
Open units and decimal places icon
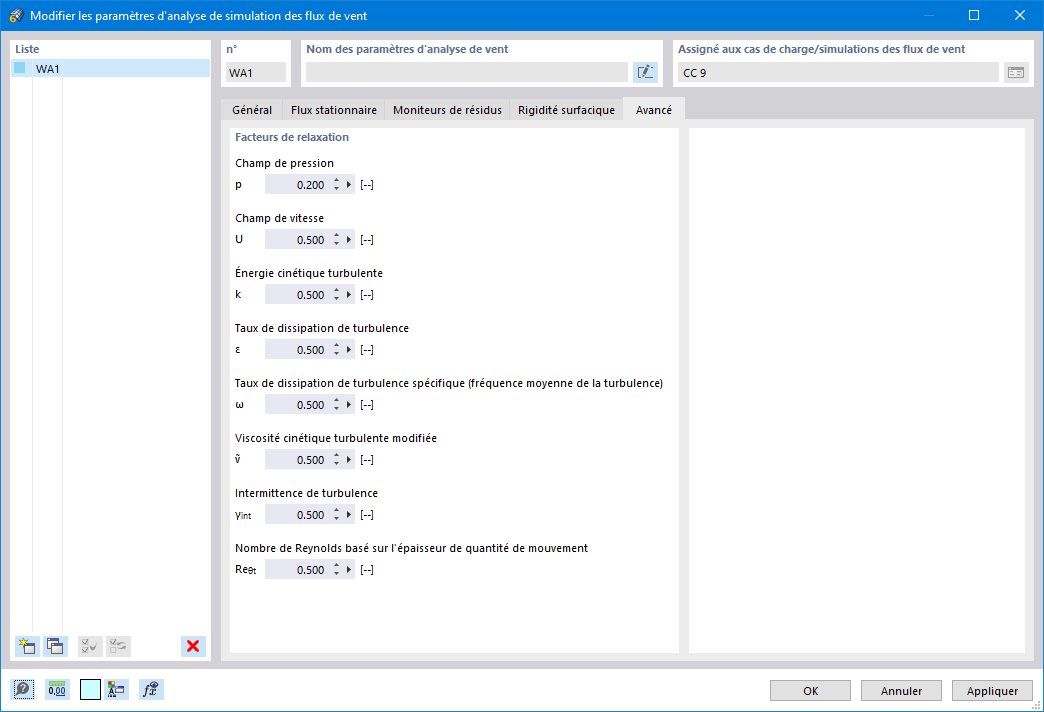57,689
